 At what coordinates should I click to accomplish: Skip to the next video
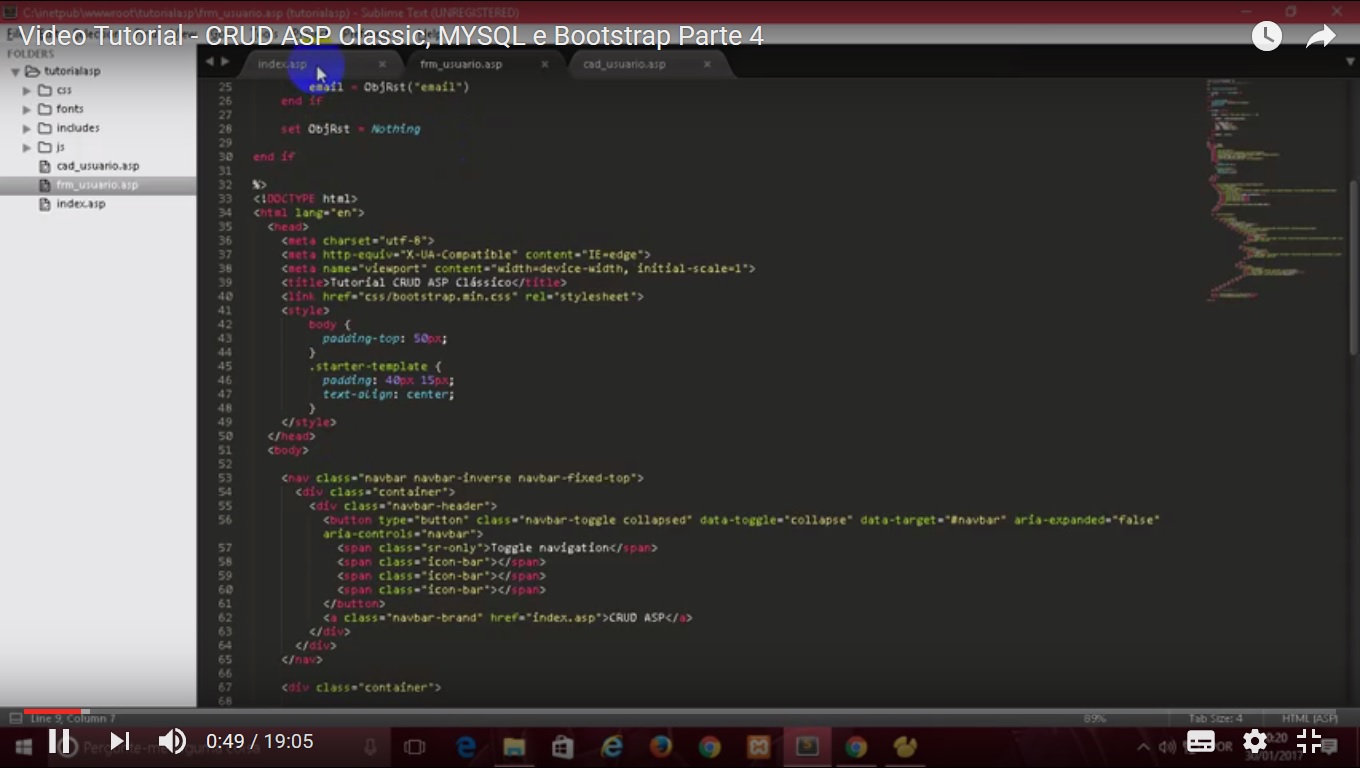119,741
